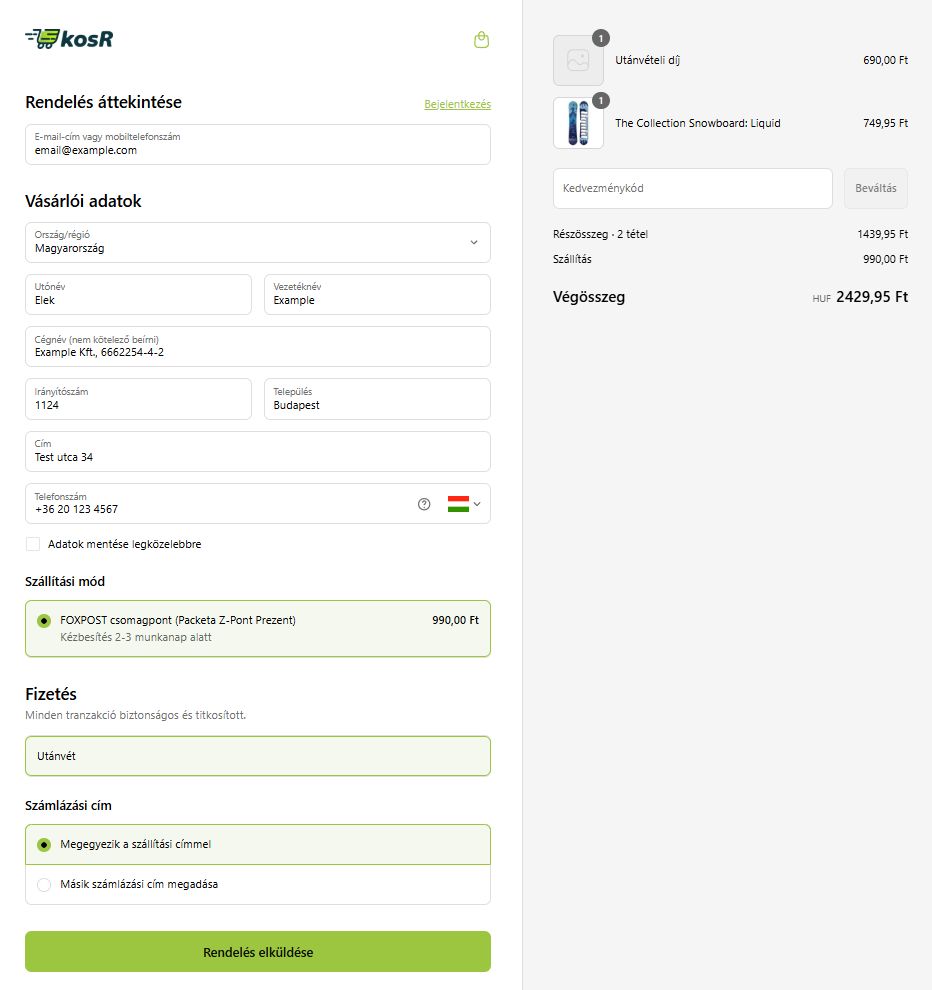Expand the Ország/régió dropdown
This screenshot has height=990, width=932.
[257, 242]
